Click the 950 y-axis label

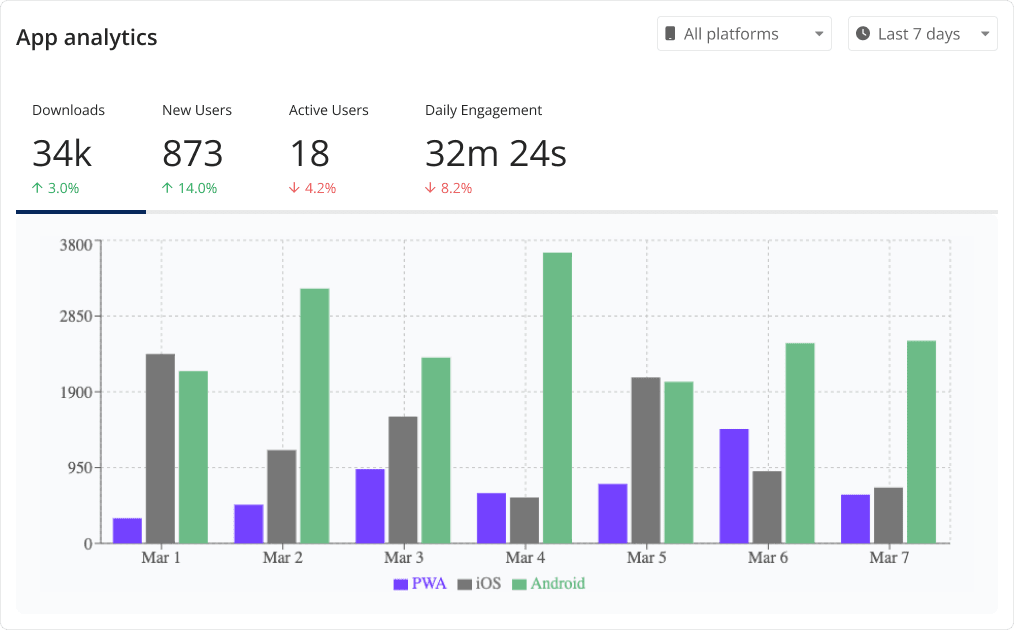(x=80, y=468)
